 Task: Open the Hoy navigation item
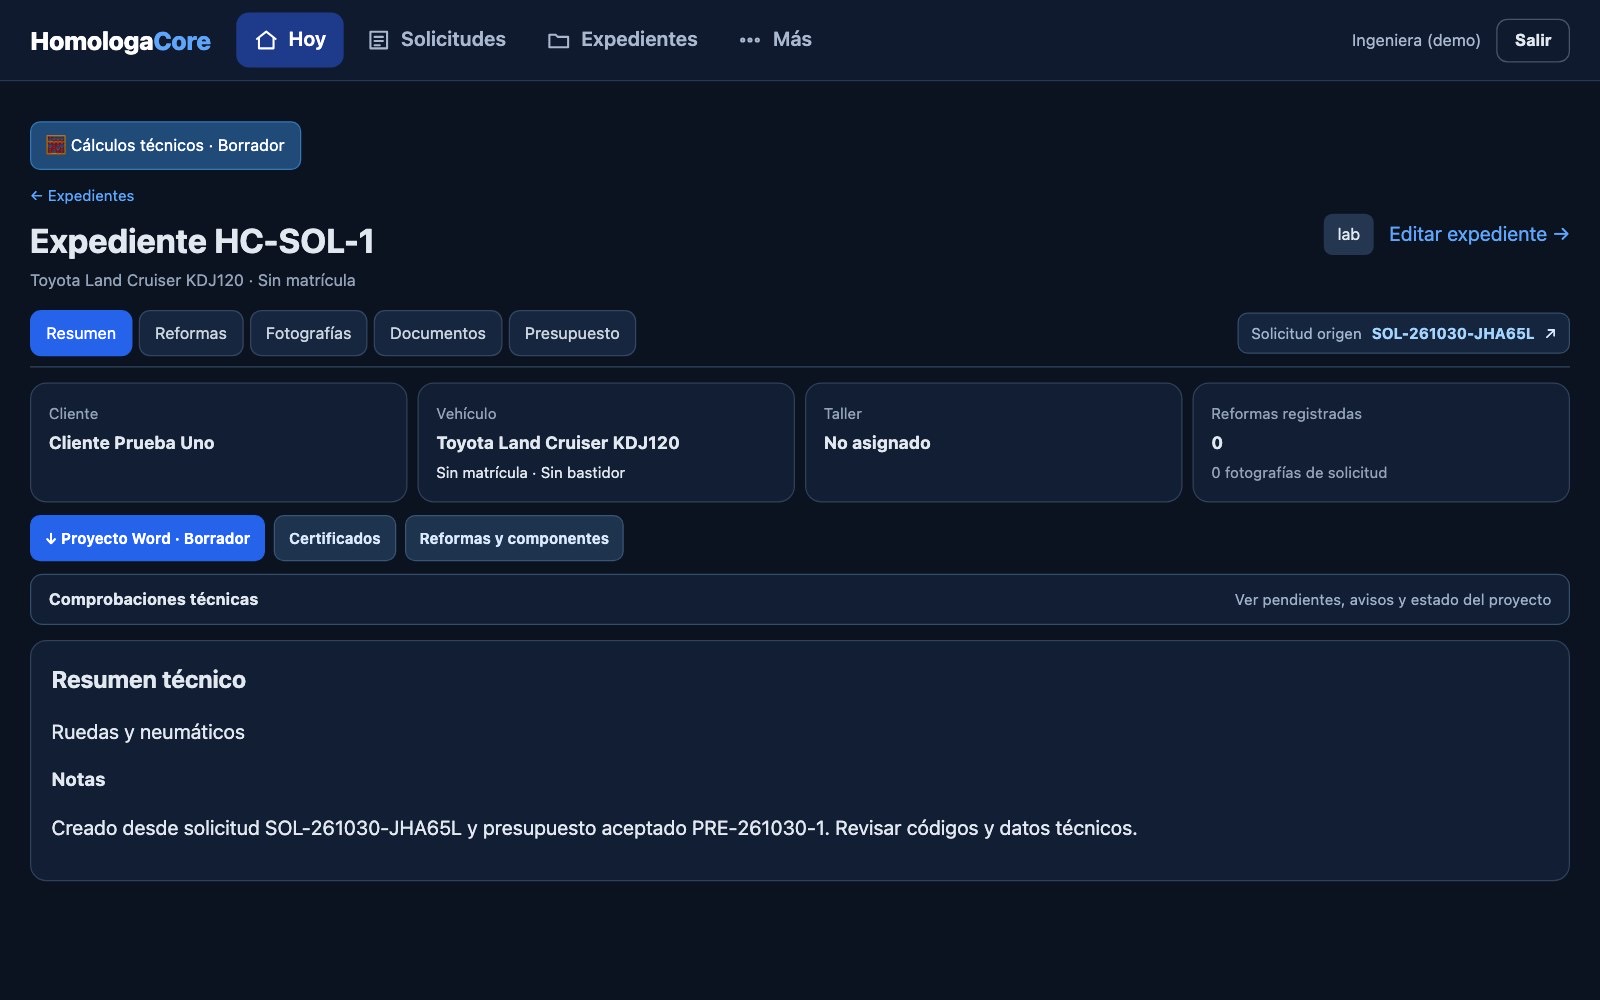(290, 40)
